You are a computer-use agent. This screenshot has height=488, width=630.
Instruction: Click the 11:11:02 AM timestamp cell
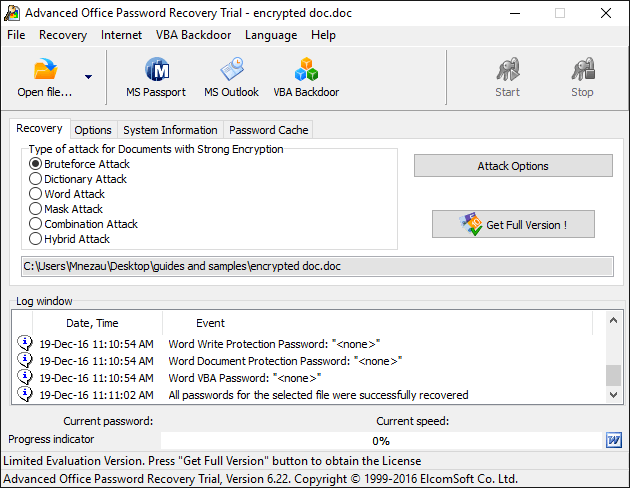96,395
